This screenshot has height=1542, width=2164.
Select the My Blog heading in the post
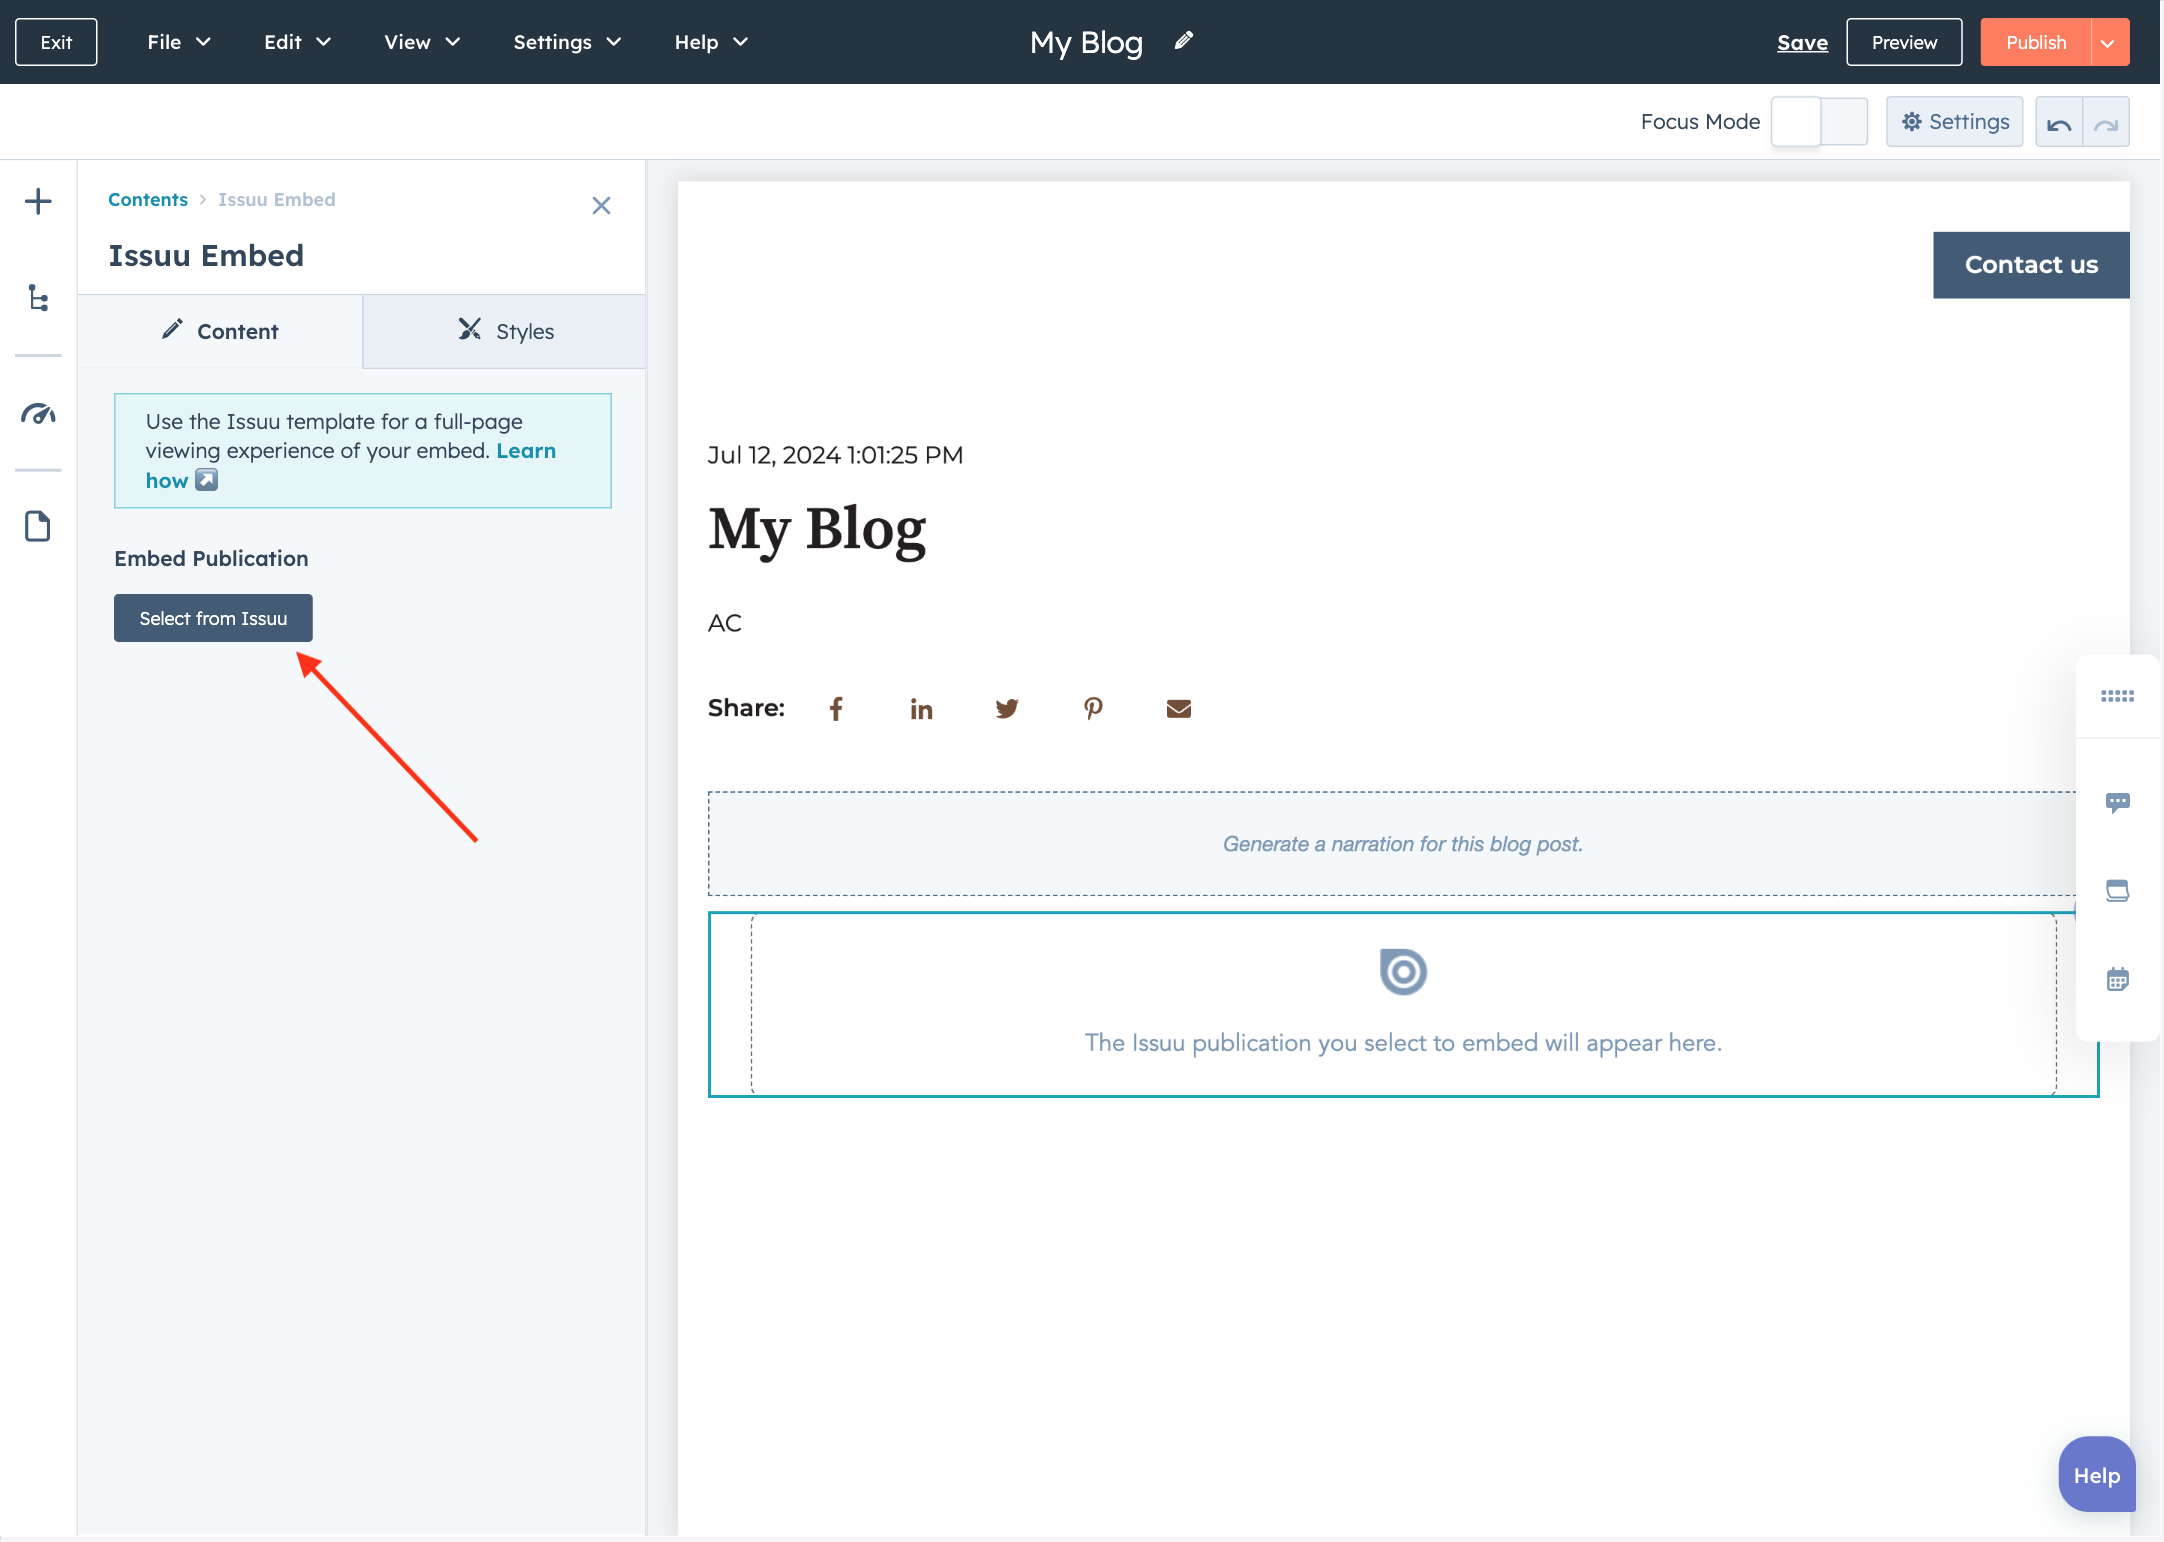(x=817, y=530)
